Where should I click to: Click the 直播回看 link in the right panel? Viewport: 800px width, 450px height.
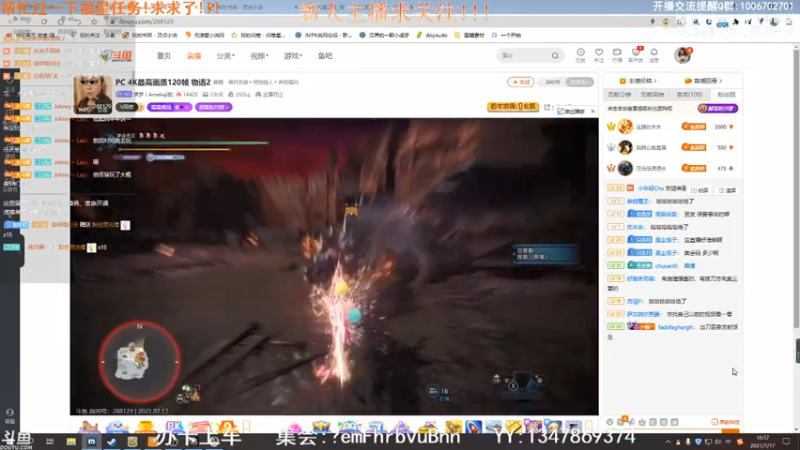704,81
